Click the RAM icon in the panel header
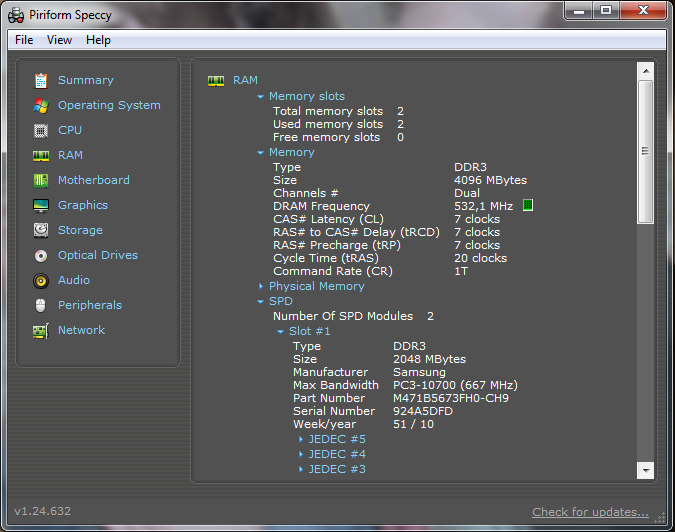675x532 pixels. (216, 81)
